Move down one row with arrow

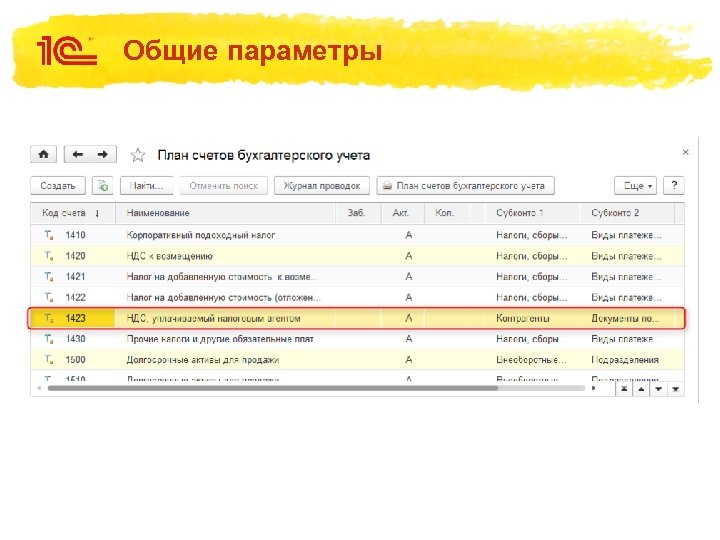(658, 389)
